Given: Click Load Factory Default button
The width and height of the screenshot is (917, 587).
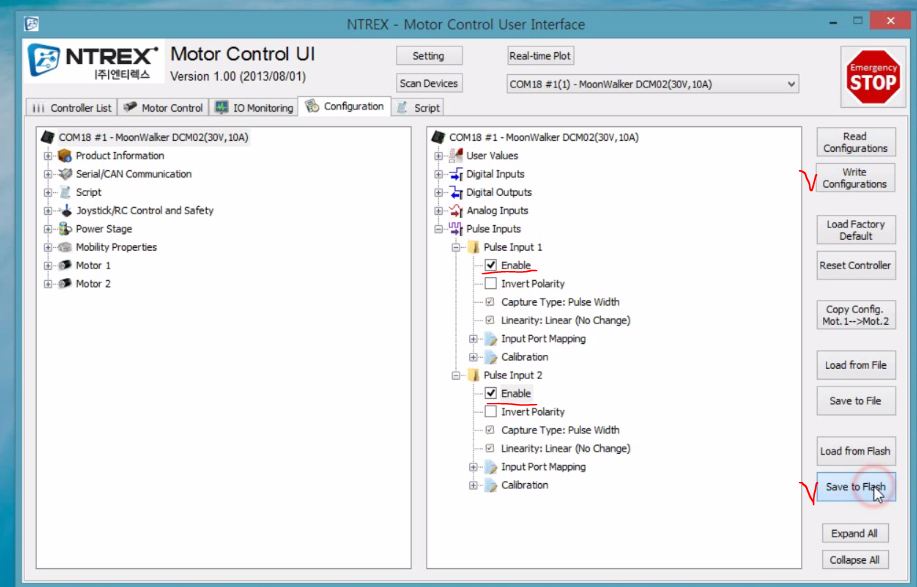Looking at the screenshot, I should [x=855, y=230].
